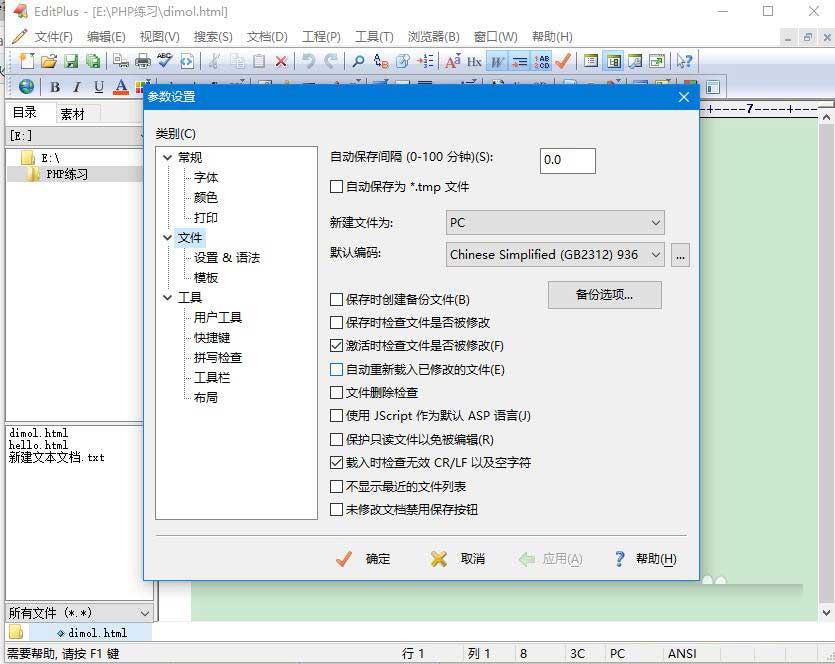Image resolution: width=835 pixels, height=664 pixels.
Task: Click the paste clipboard toolbar icon
Action: tap(259, 62)
